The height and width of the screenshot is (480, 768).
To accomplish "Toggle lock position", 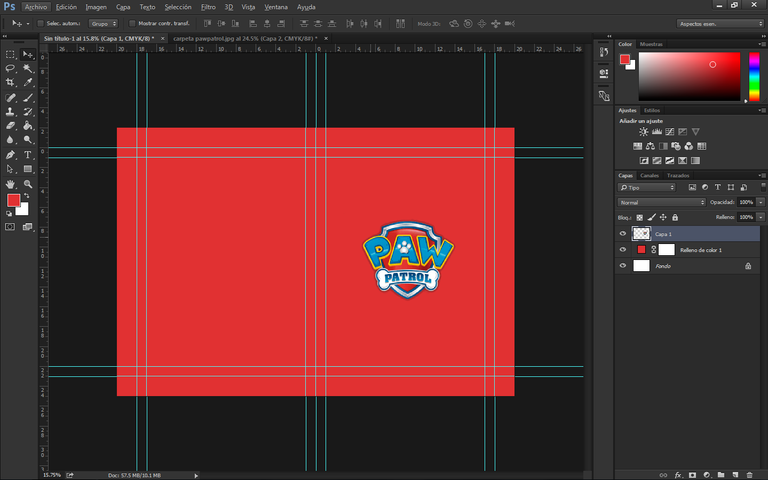I will click(663, 217).
